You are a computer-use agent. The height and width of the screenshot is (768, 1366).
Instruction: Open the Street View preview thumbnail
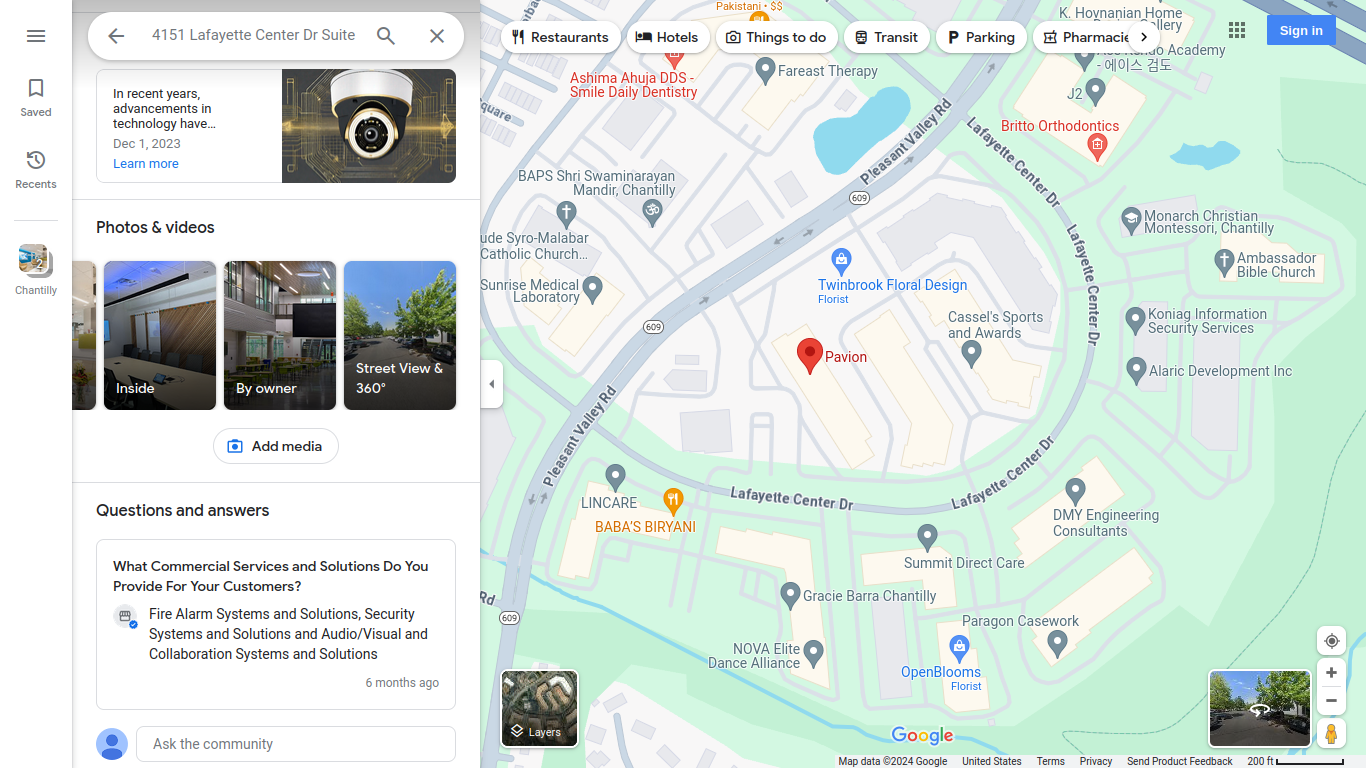click(1260, 709)
